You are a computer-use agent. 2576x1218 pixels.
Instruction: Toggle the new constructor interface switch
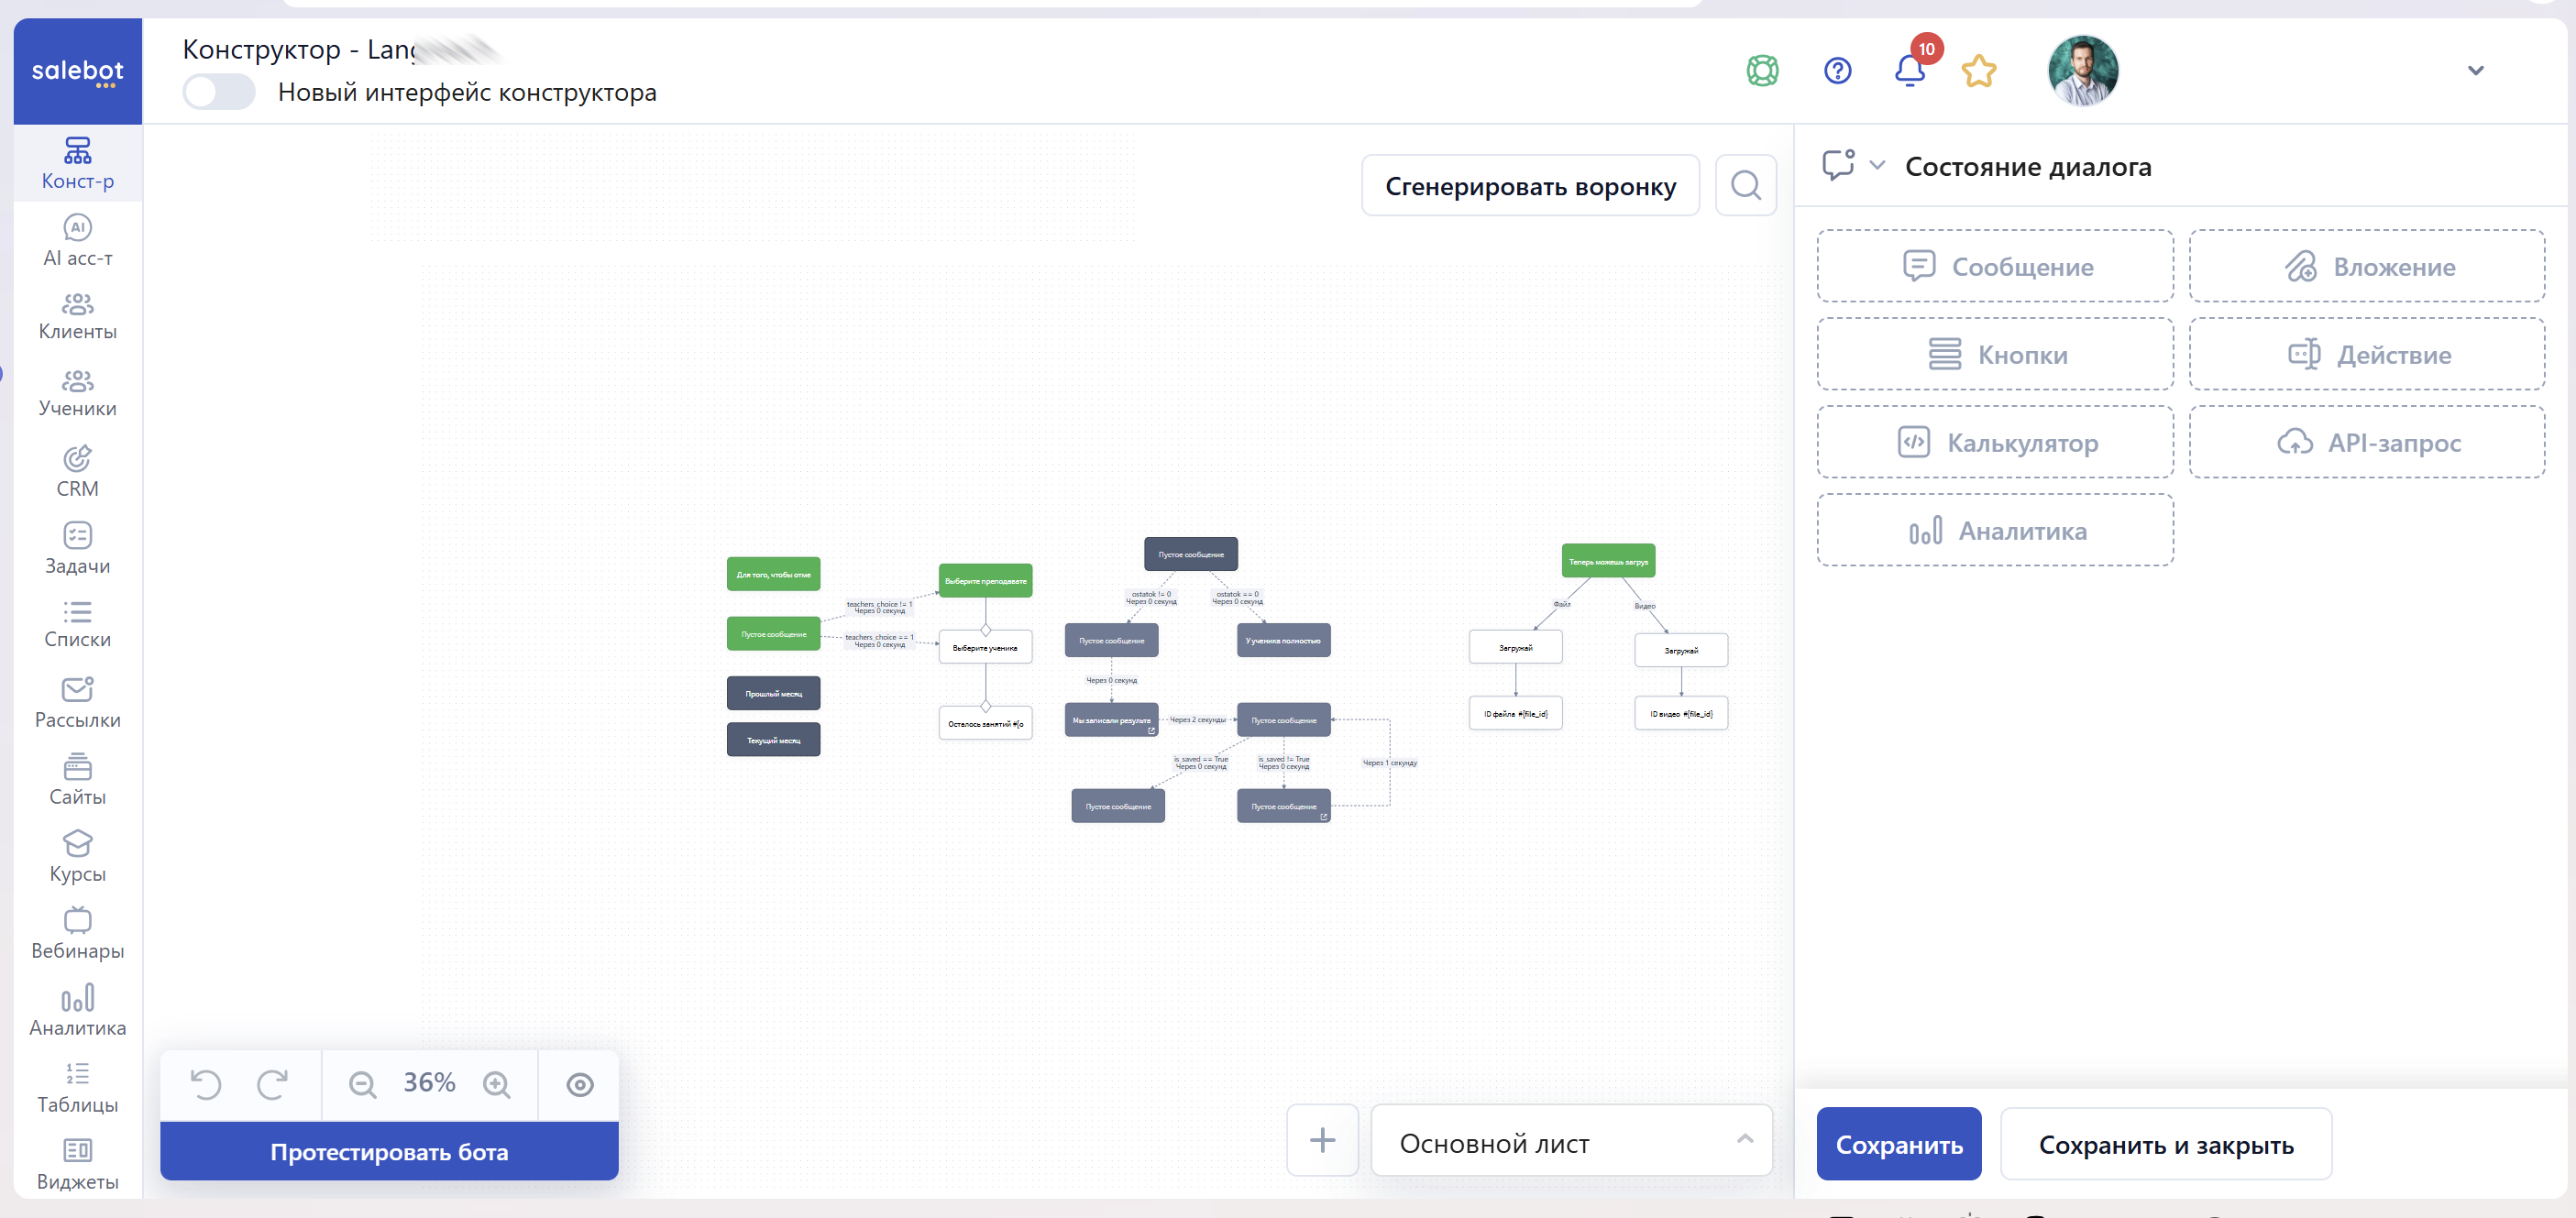pyautogui.click(x=218, y=92)
